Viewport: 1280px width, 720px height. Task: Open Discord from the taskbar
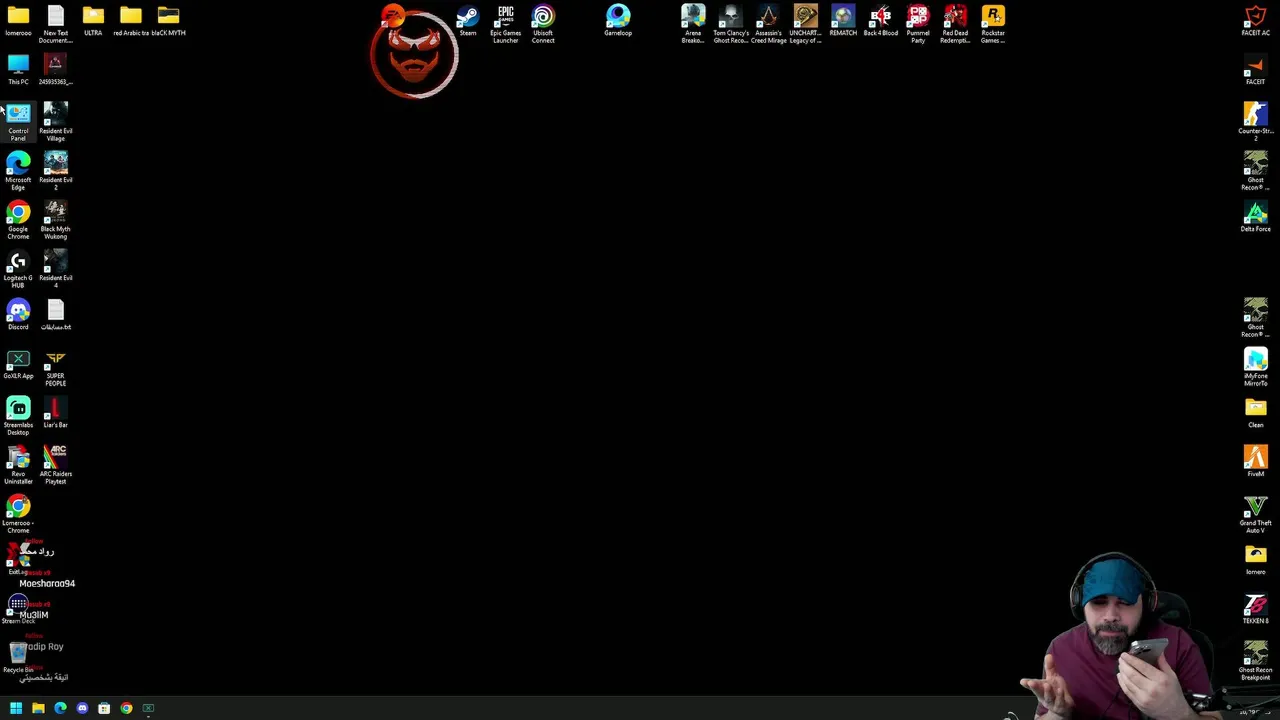point(82,708)
